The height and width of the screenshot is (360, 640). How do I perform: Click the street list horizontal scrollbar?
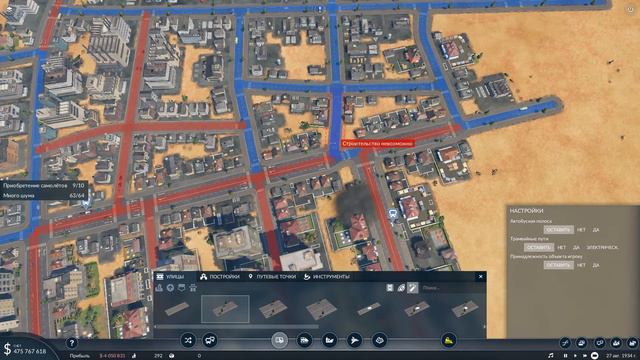point(237,327)
